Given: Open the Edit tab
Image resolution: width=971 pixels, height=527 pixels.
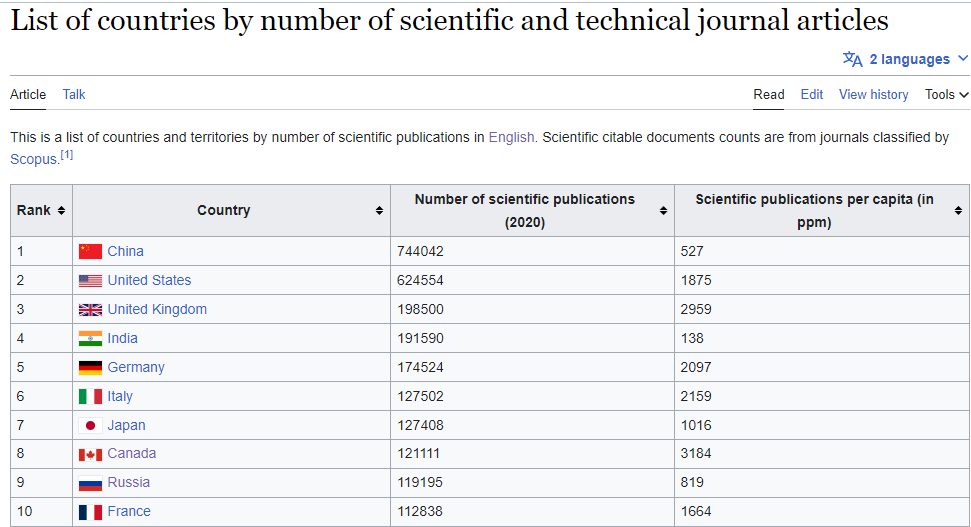Looking at the screenshot, I should click(811, 95).
